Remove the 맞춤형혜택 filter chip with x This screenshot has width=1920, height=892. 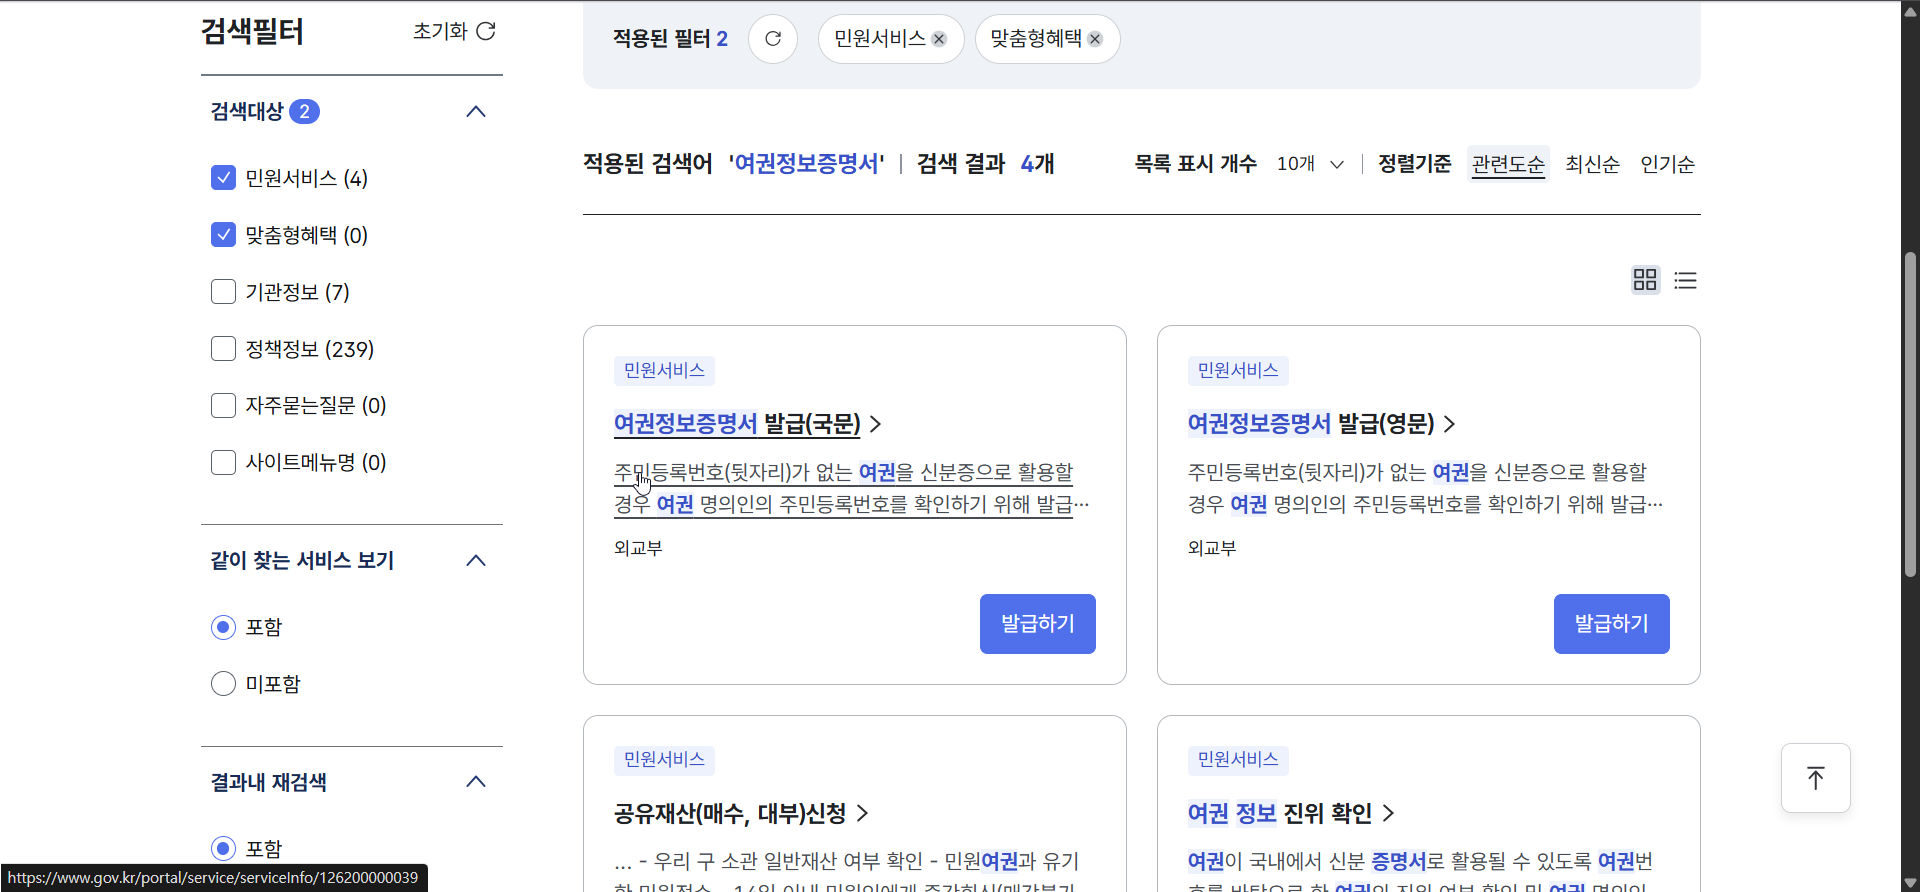tap(1095, 39)
